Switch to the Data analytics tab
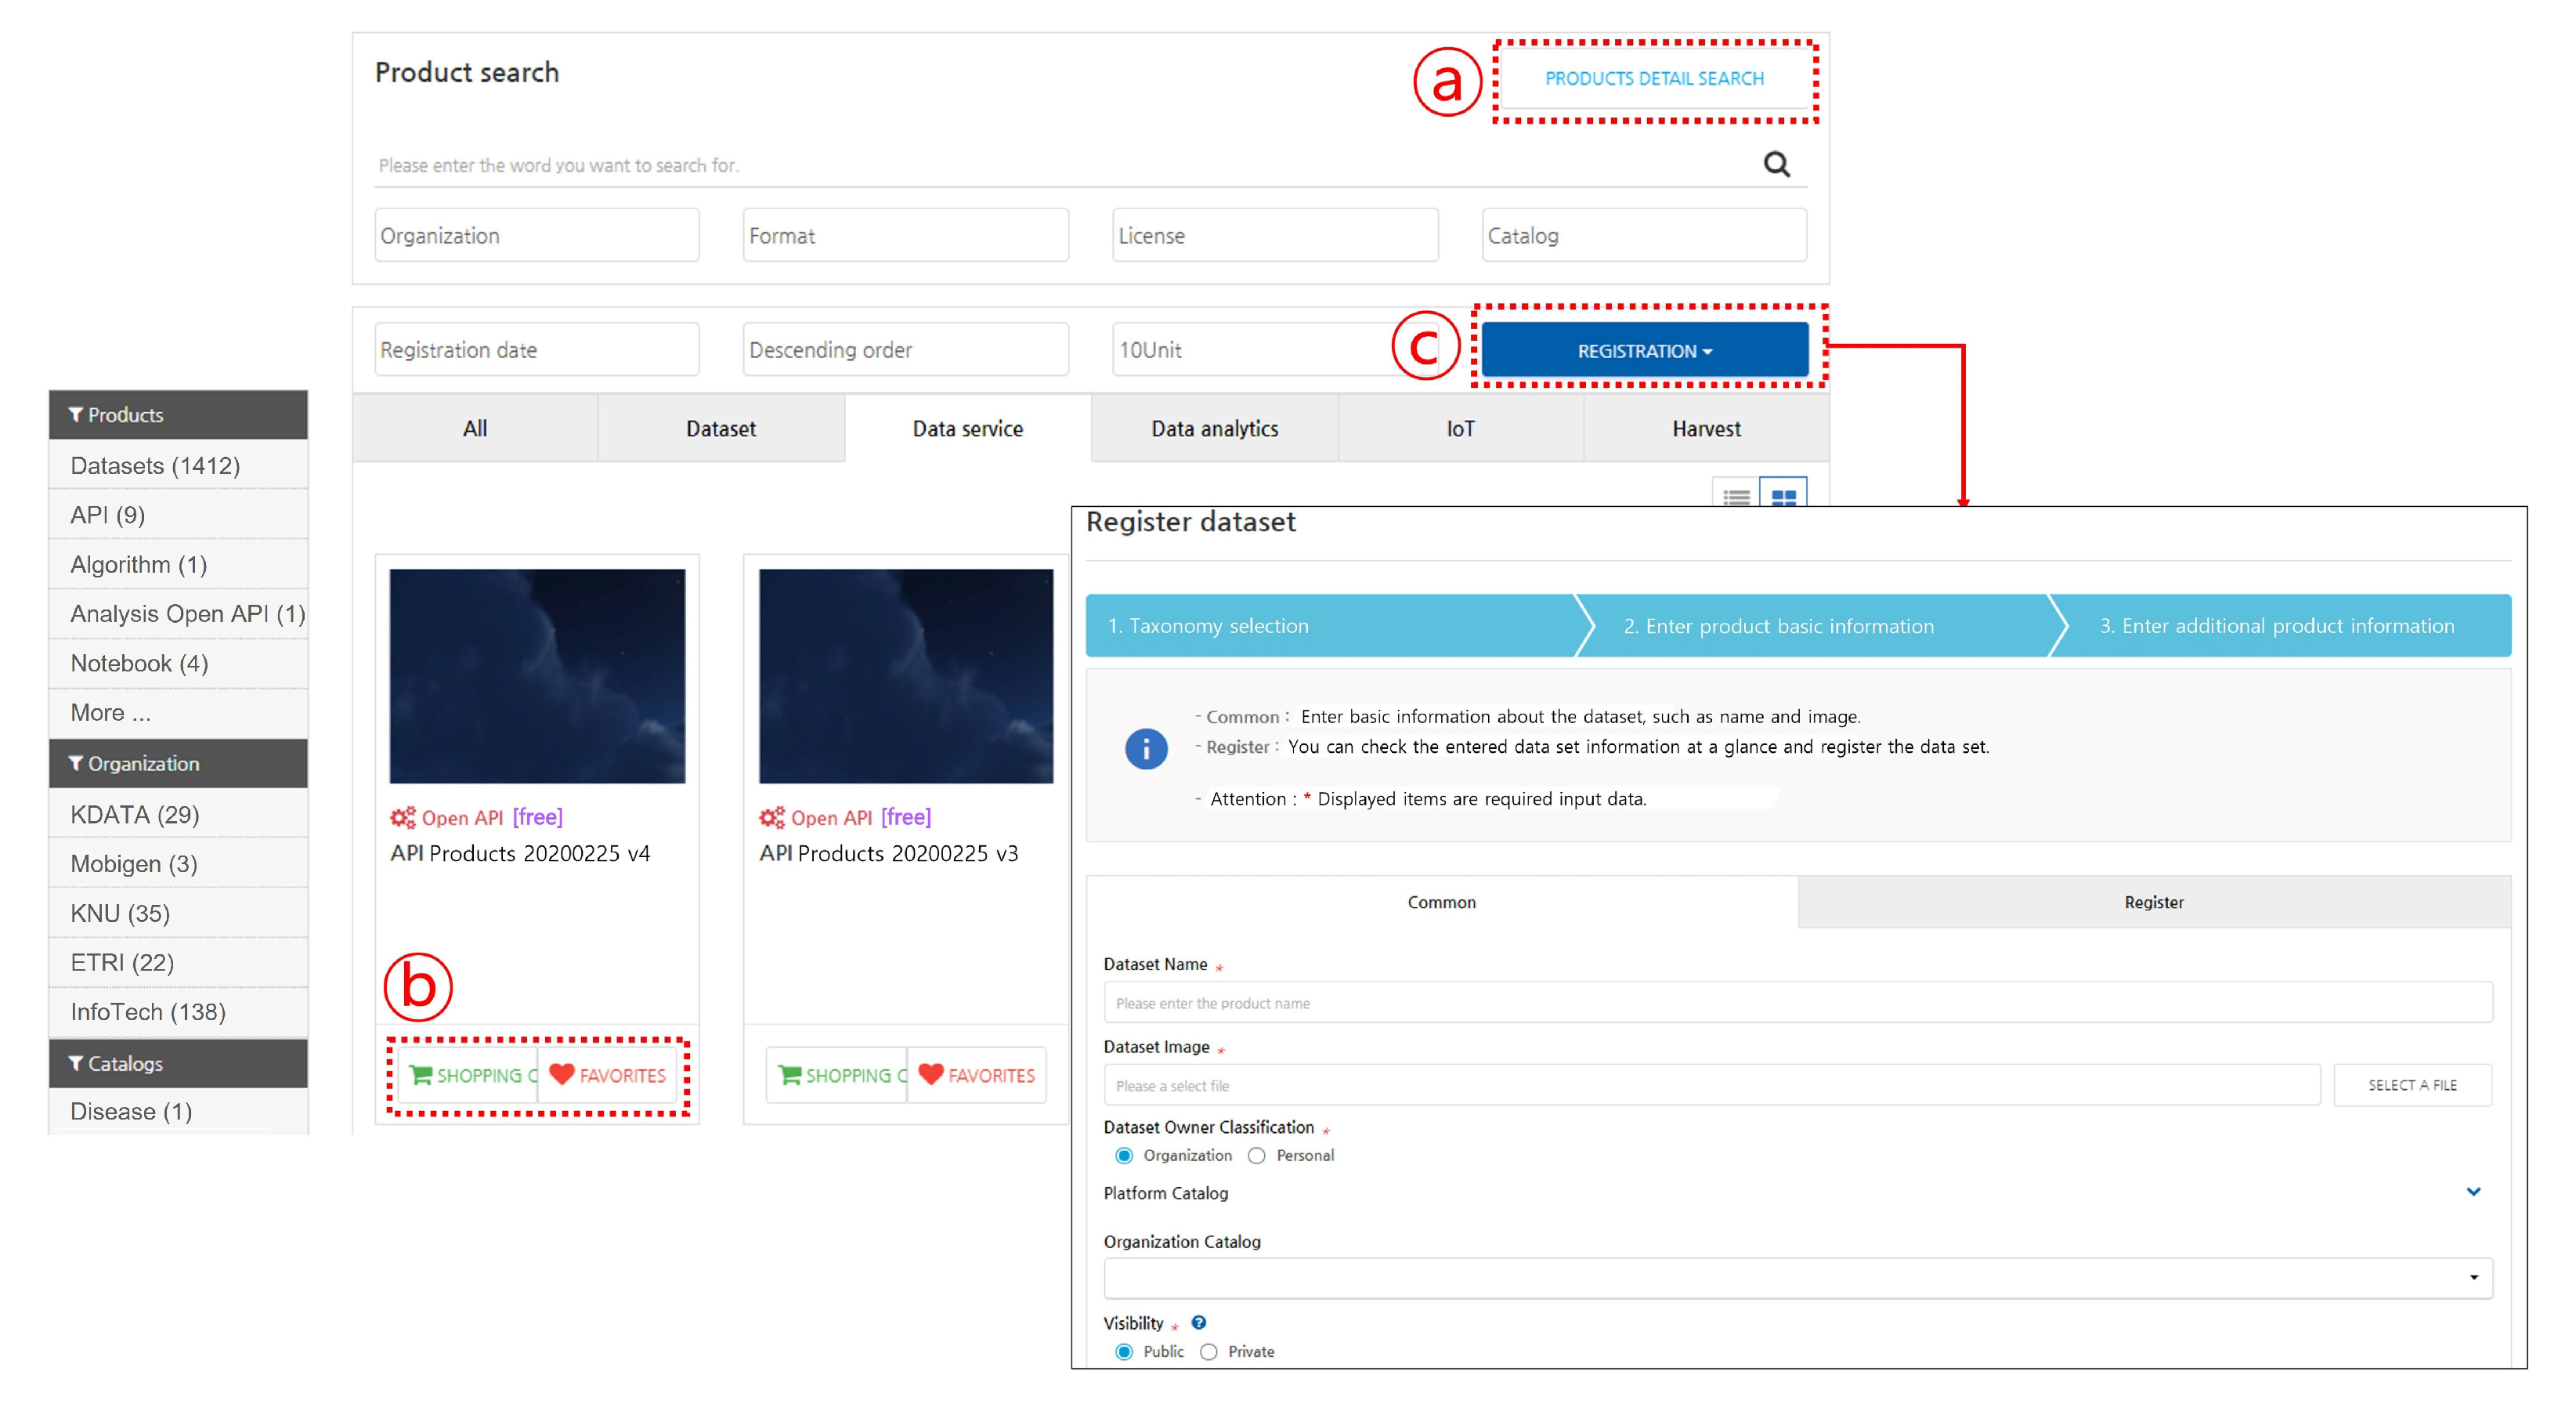The width and height of the screenshot is (2576, 1411). tap(1214, 429)
